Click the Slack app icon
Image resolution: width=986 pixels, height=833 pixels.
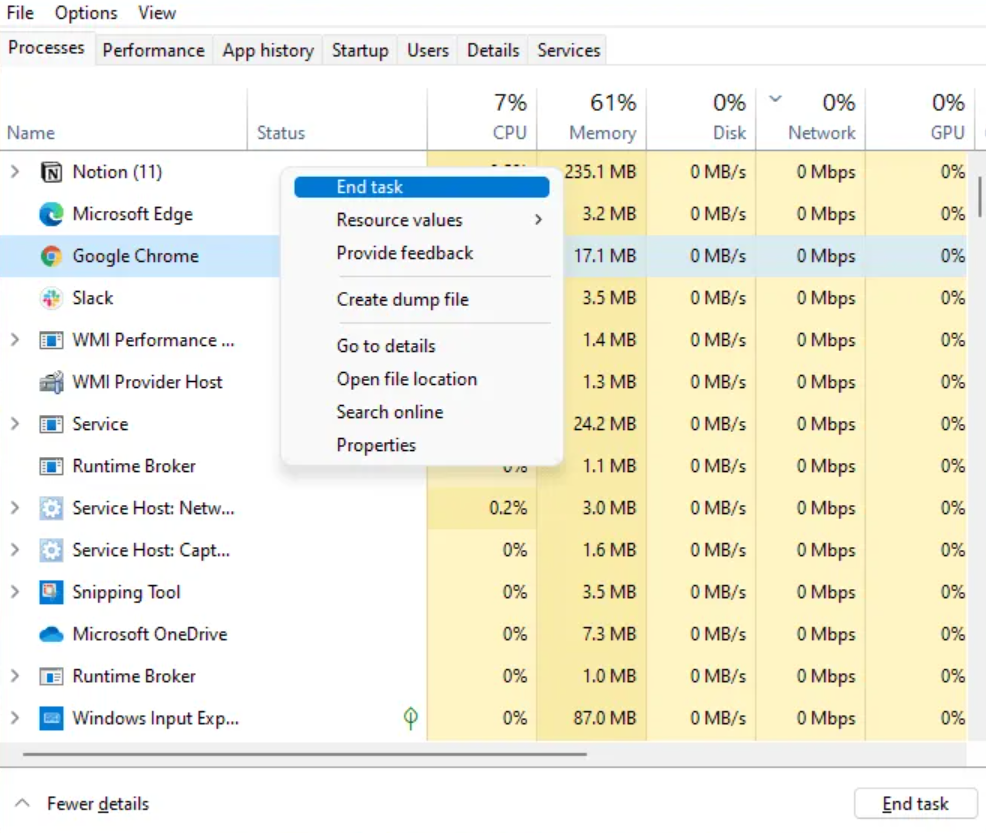pos(51,298)
